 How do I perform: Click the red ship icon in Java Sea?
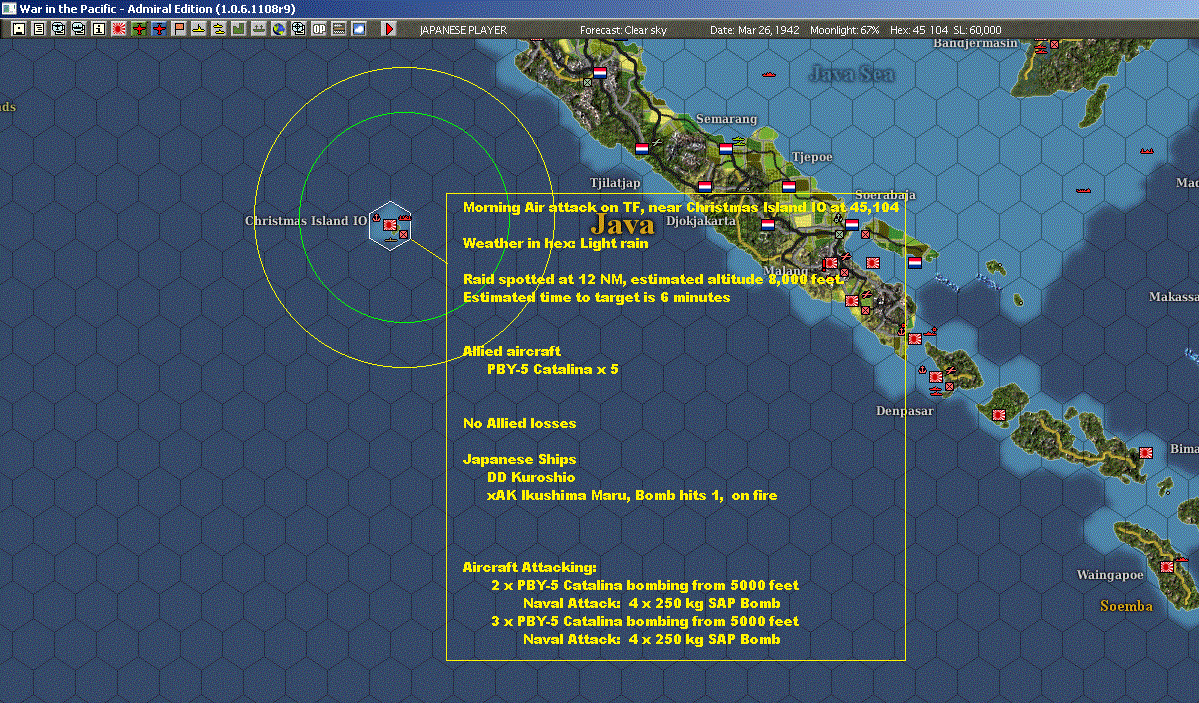pyautogui.click(x=769, y=75)
